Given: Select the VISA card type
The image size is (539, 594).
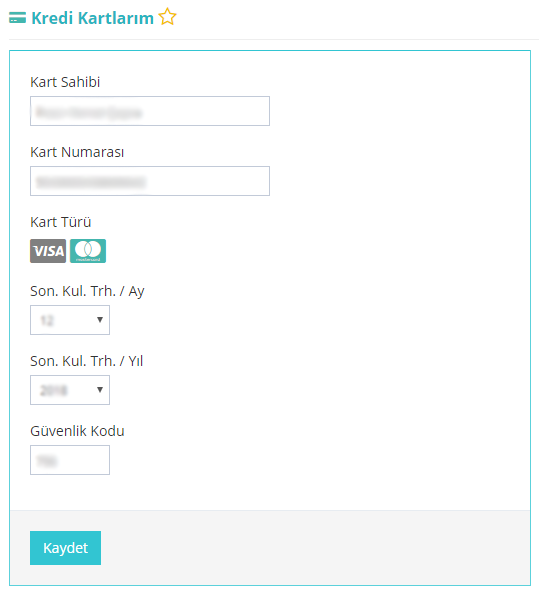Looking at the screenshot, I should 48,251.
